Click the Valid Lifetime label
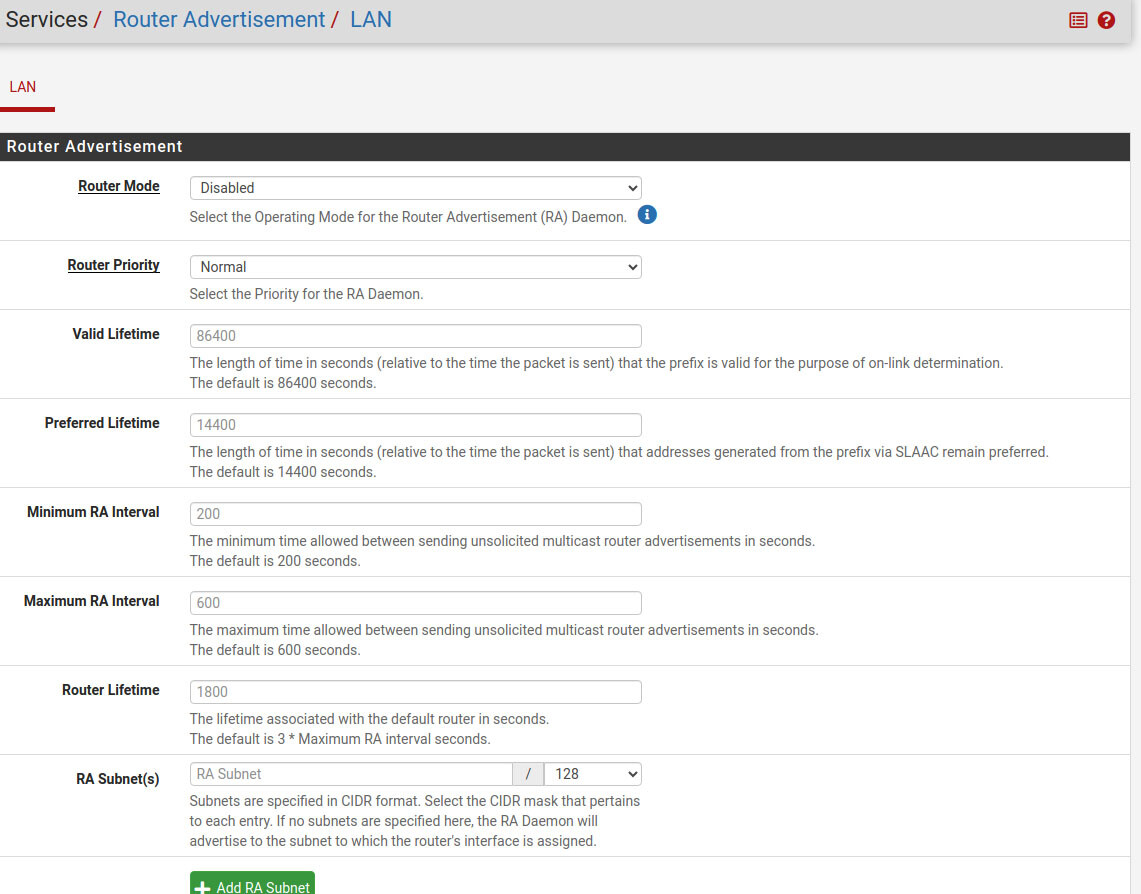 tap(116, 334)
